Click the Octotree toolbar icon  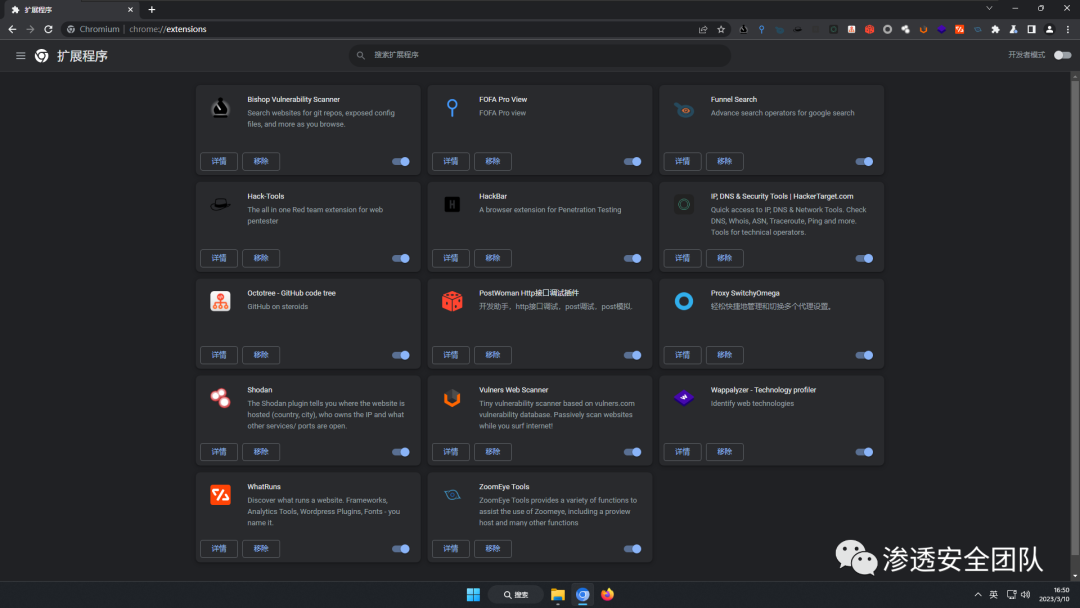pyautogui.click(x=851, y=30)
